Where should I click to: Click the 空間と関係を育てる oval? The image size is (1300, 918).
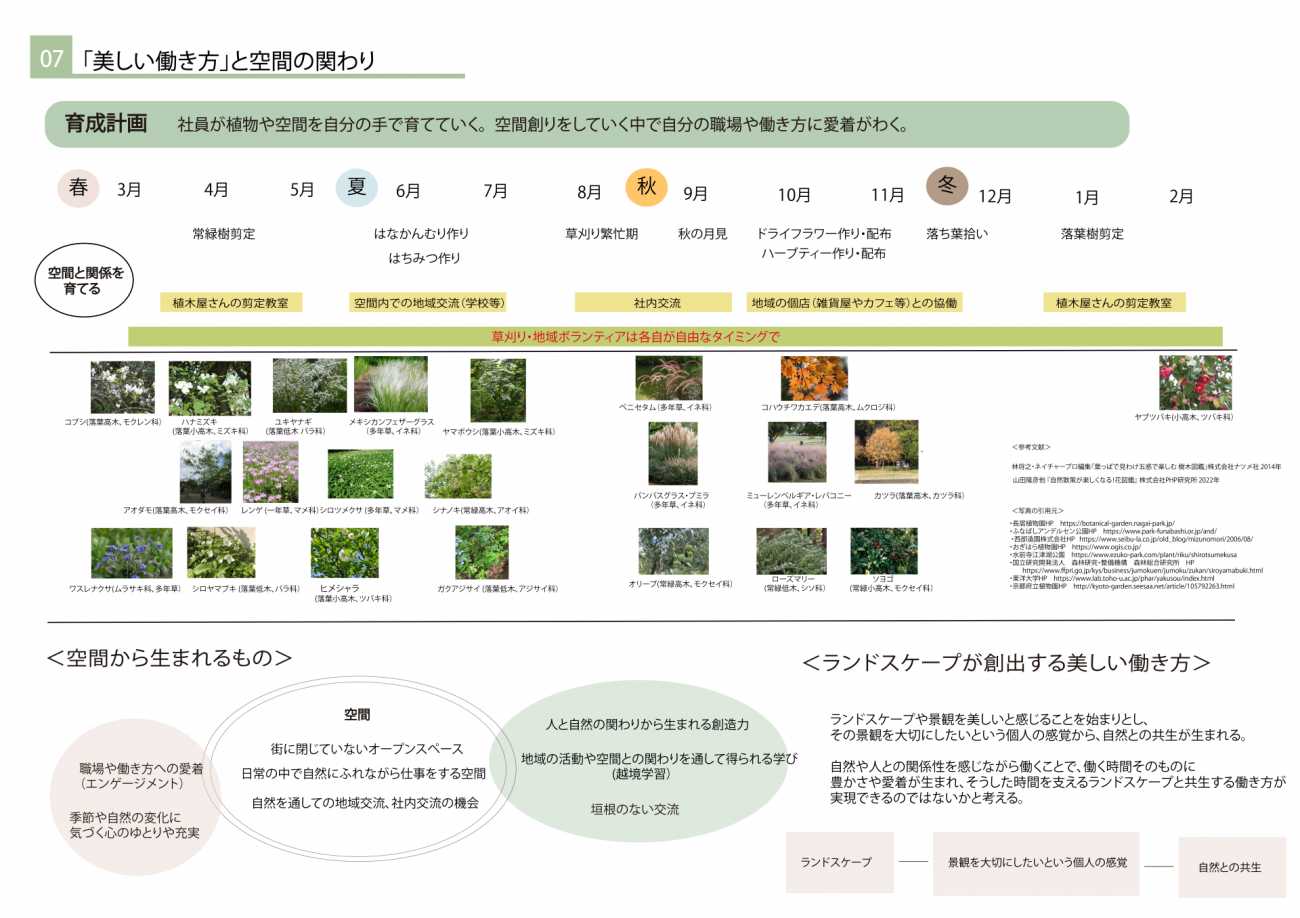point(85,281)
